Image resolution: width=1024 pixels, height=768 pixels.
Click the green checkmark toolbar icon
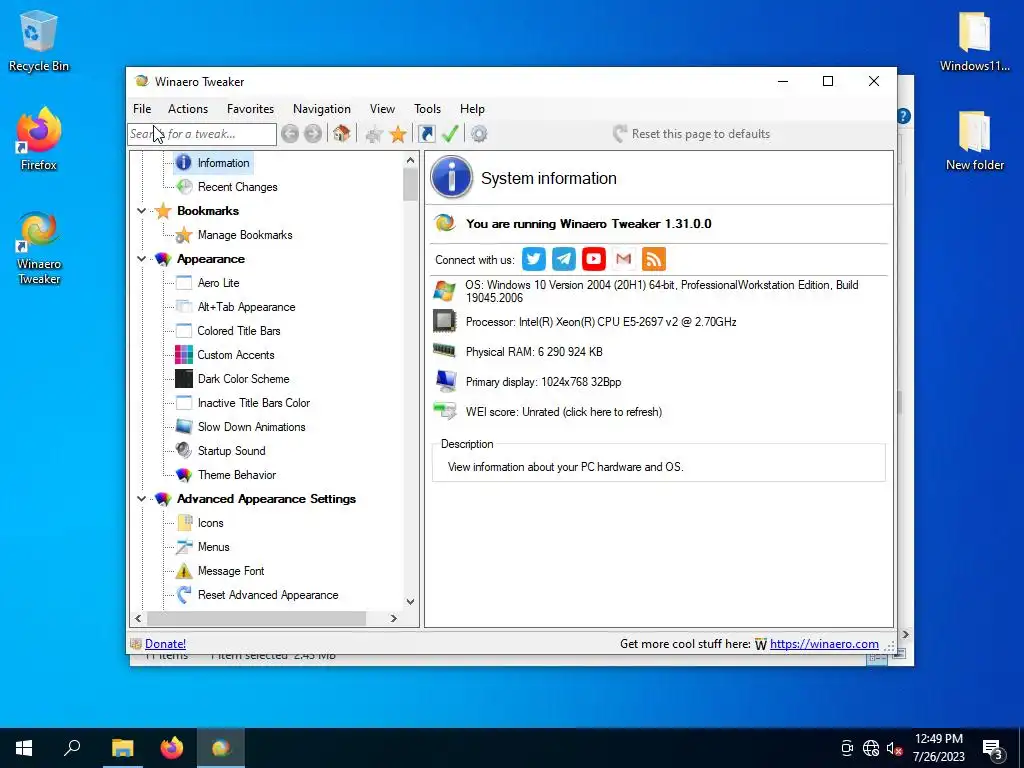(x=450, y=134)
